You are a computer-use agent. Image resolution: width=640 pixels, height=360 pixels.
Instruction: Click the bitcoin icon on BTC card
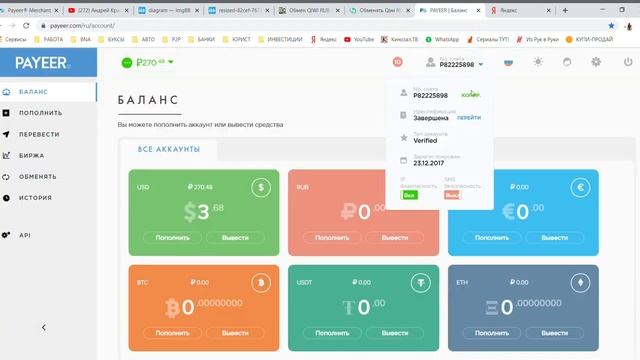tap(261, 283)
